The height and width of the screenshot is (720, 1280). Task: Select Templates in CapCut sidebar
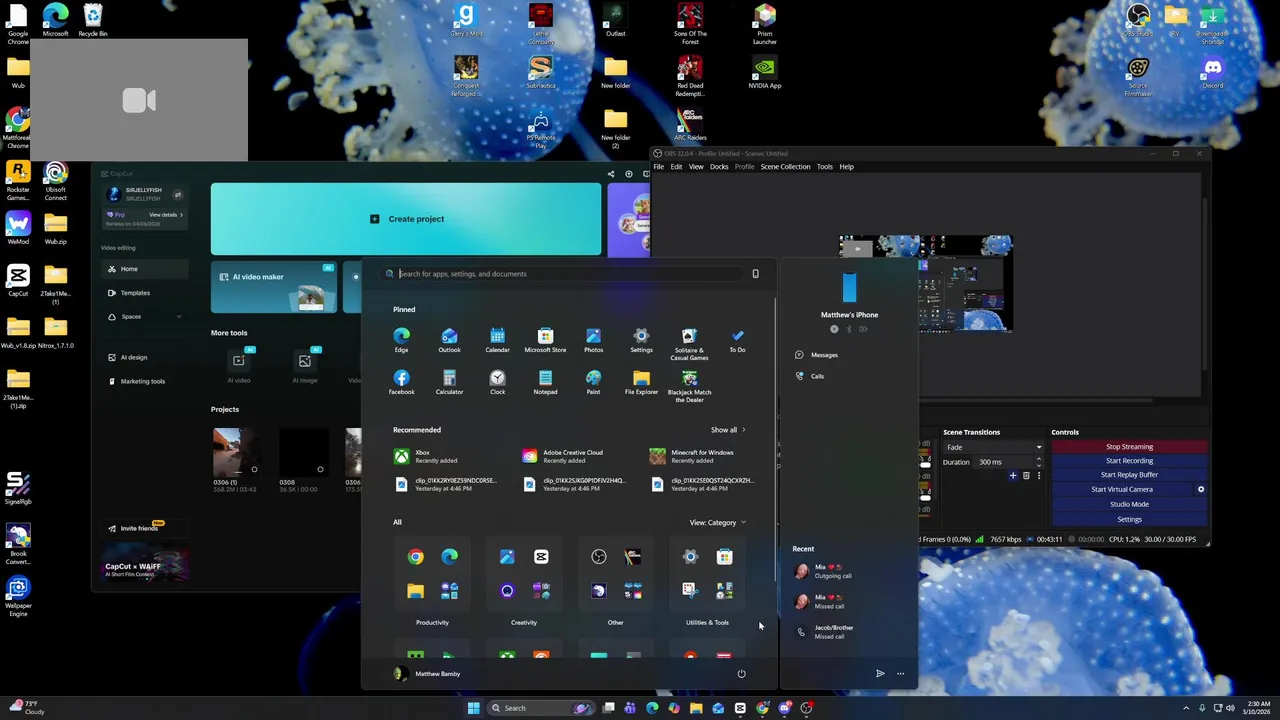tap(145, 293)
